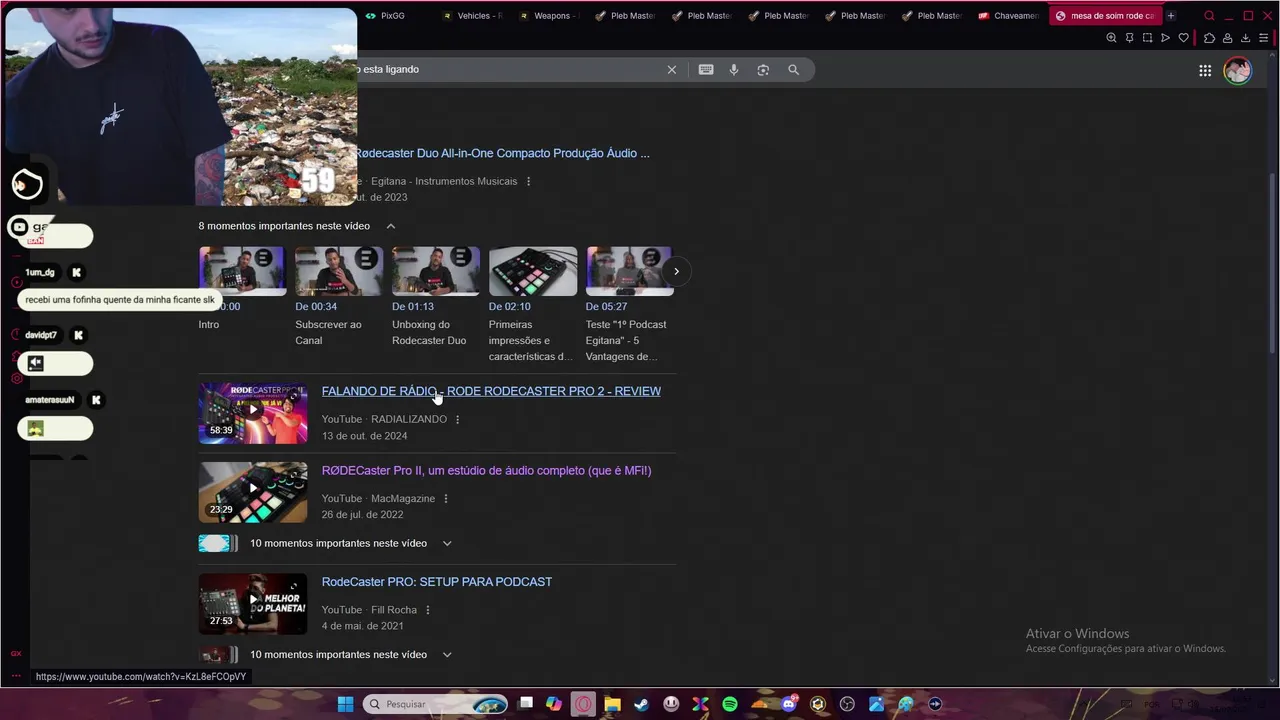
Task: Open options for Egitana video result
Action: click(528, 181)
